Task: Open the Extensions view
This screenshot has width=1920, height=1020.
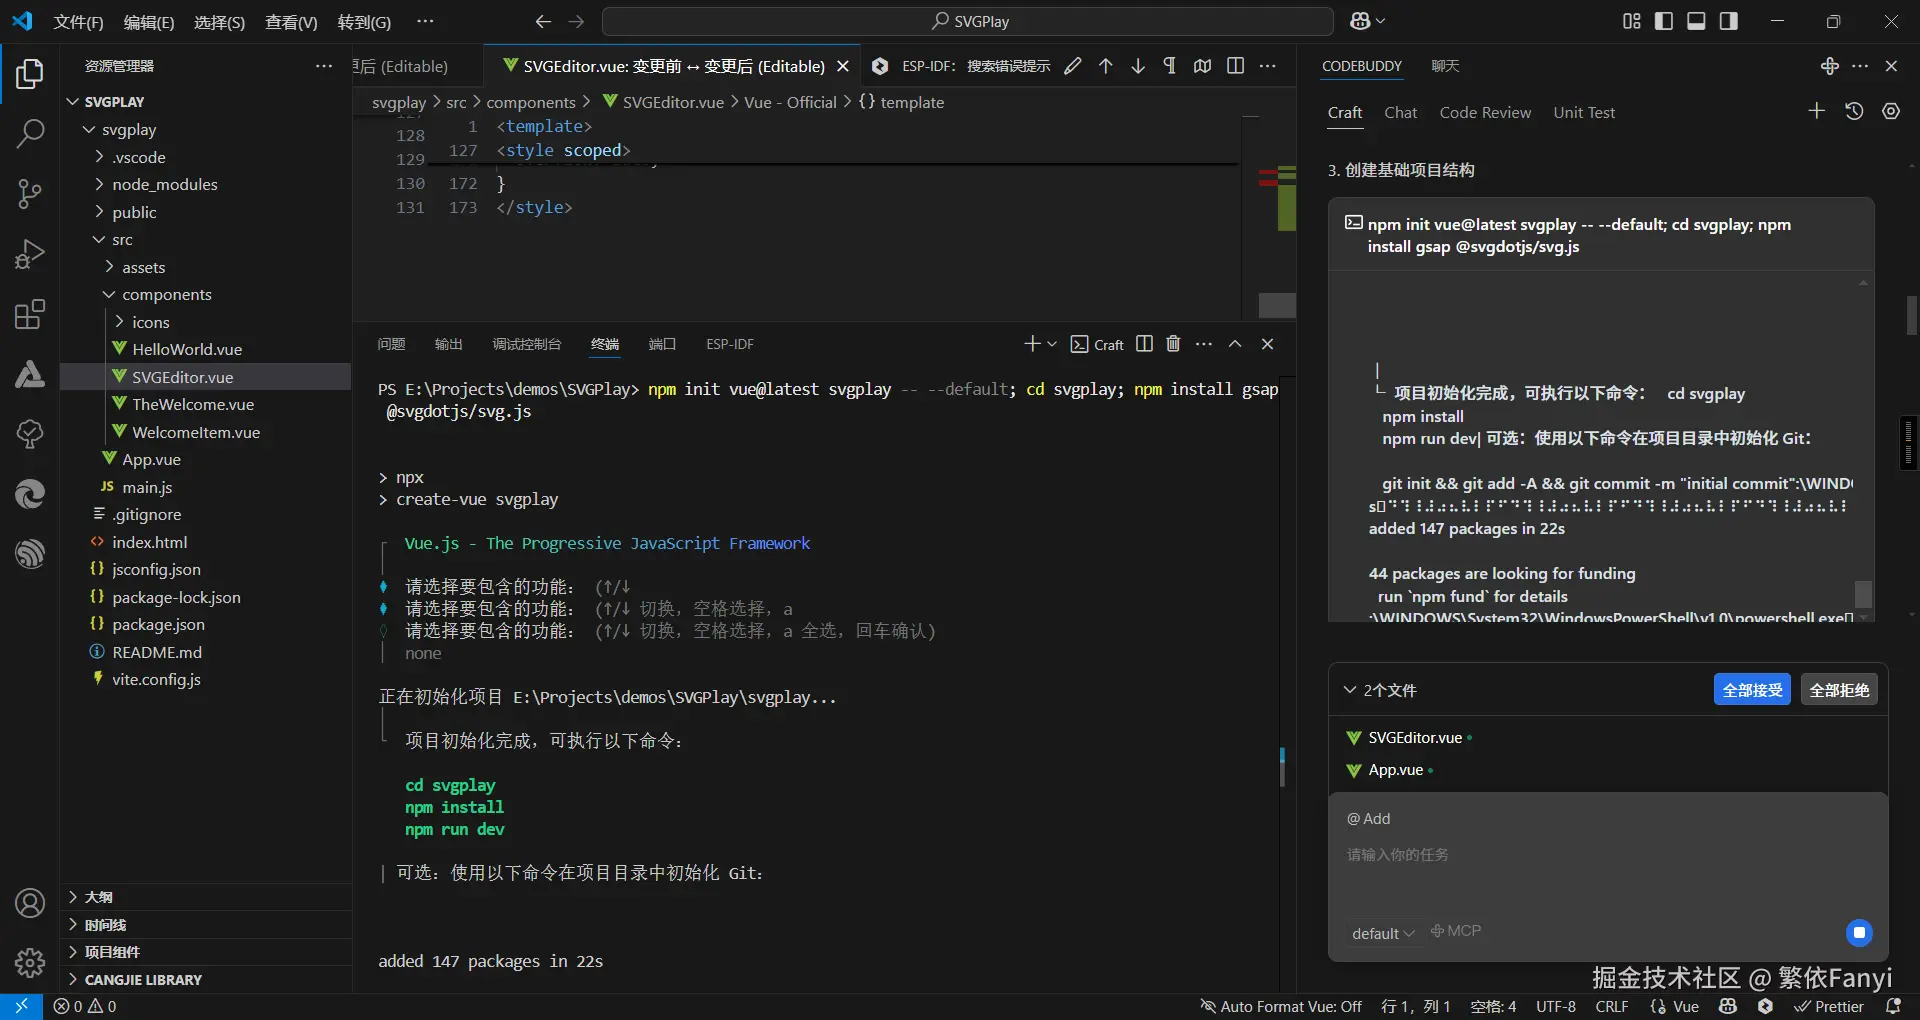Action: click(30, 314)
